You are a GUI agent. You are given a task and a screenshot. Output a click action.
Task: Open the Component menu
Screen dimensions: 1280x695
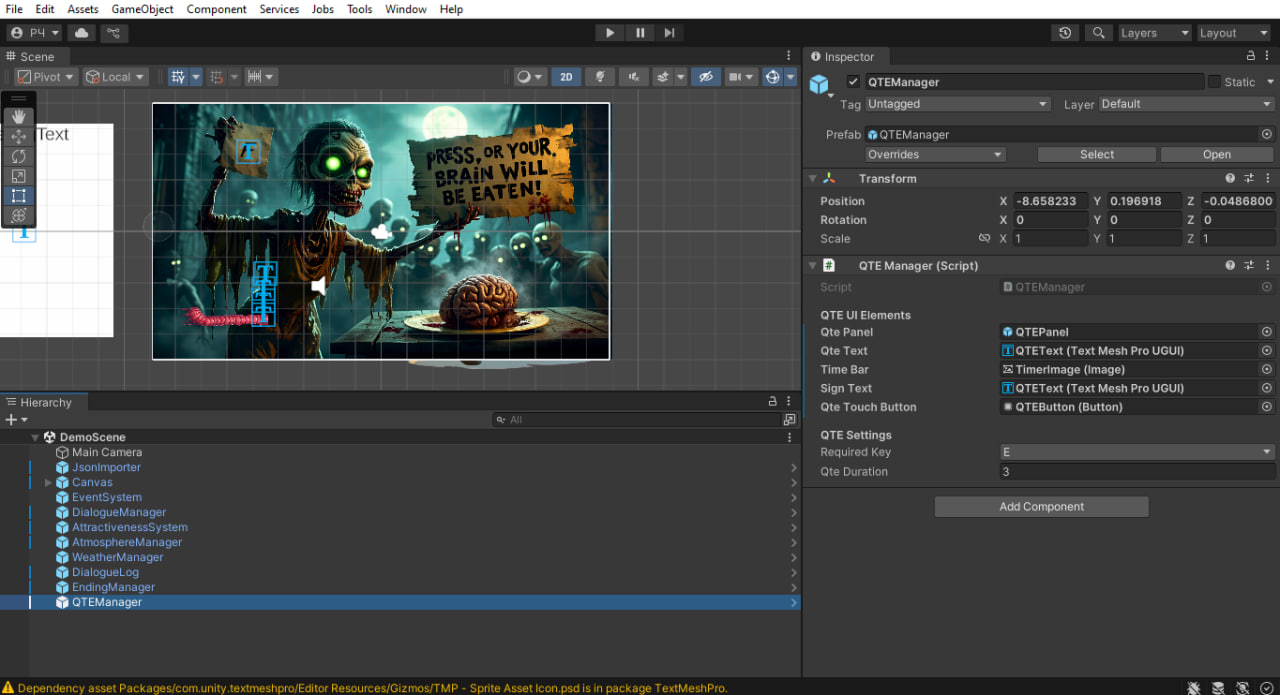coord(217,9)
